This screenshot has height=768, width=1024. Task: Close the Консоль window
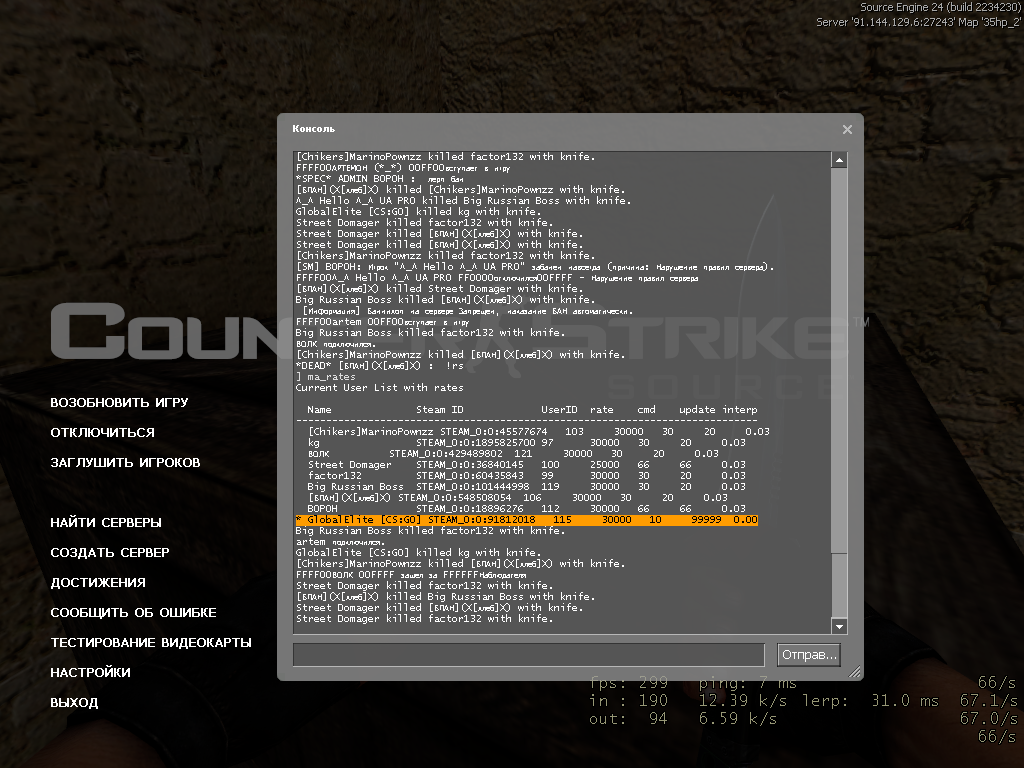[x=847, y=129]
